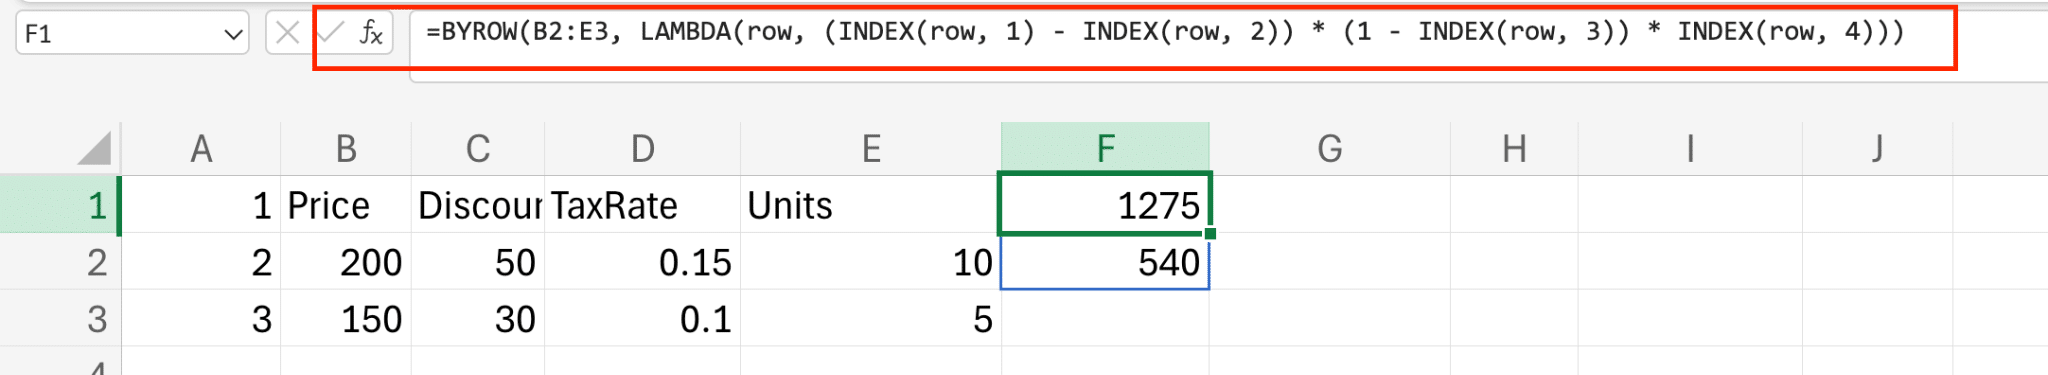Select empty cell G1
The height and width of the screenshot is (375, 2048).
click(1329, 205)
